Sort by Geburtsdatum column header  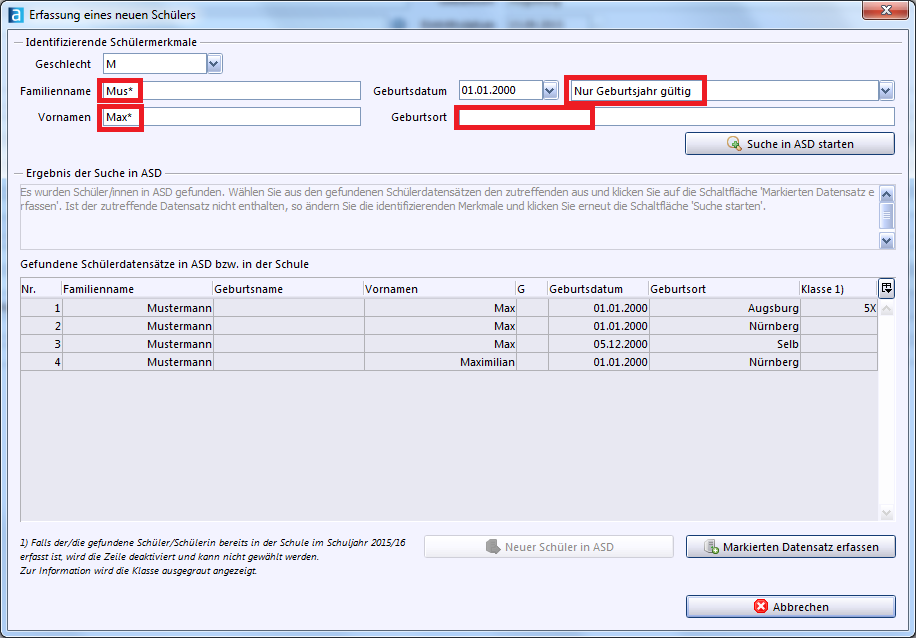pos(597,289)
